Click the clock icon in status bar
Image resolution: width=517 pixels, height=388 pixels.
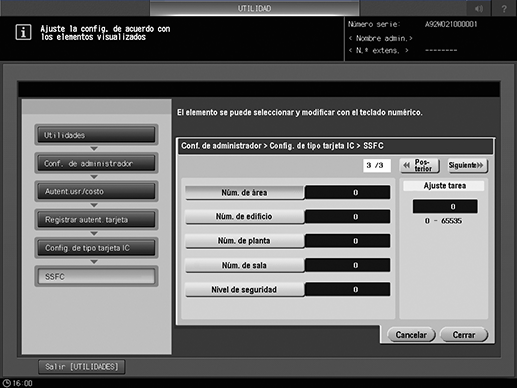click(6, 383)
